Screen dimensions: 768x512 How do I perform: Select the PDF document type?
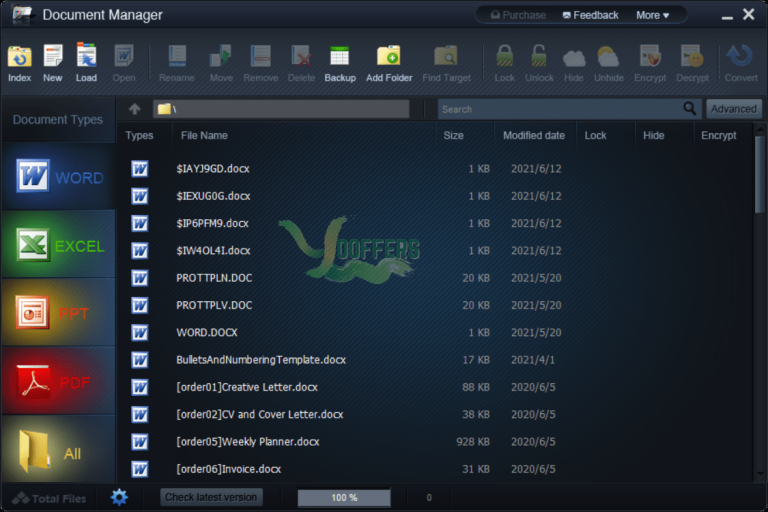click(59, 381)
